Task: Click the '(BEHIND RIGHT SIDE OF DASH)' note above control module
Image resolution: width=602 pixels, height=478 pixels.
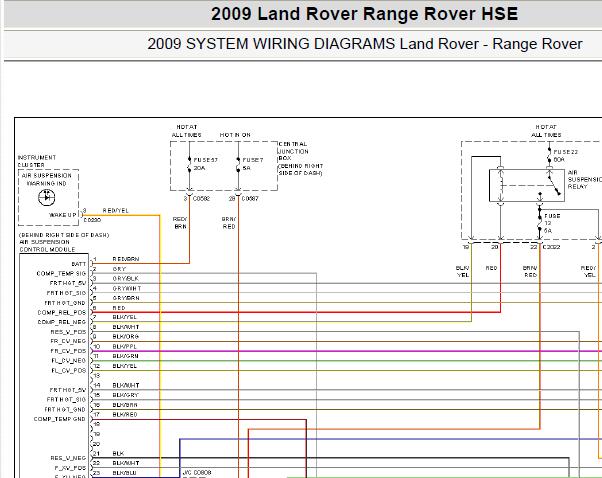Action: click(64, 235)
